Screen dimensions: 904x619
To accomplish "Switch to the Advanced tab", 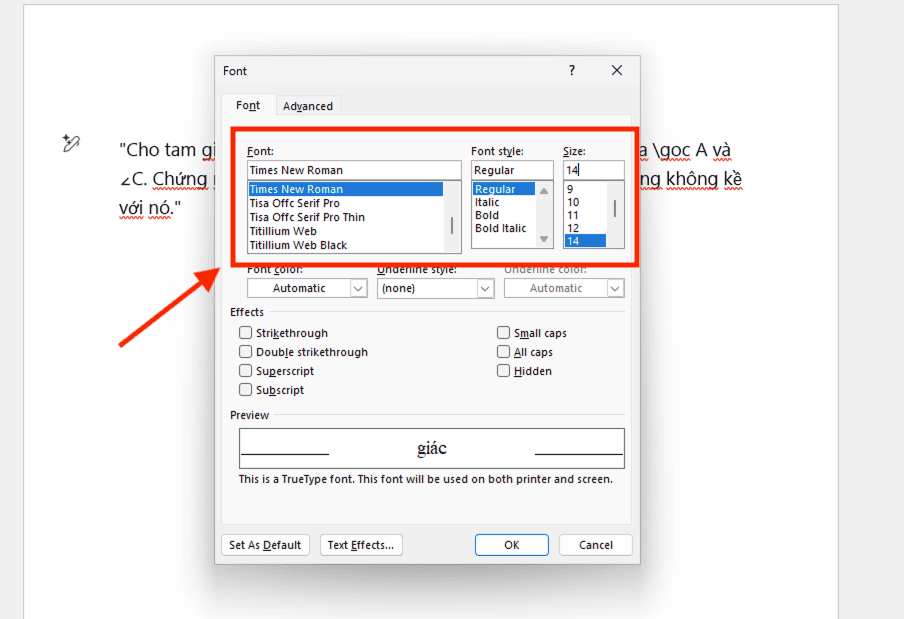I will [x=308, y=106].
